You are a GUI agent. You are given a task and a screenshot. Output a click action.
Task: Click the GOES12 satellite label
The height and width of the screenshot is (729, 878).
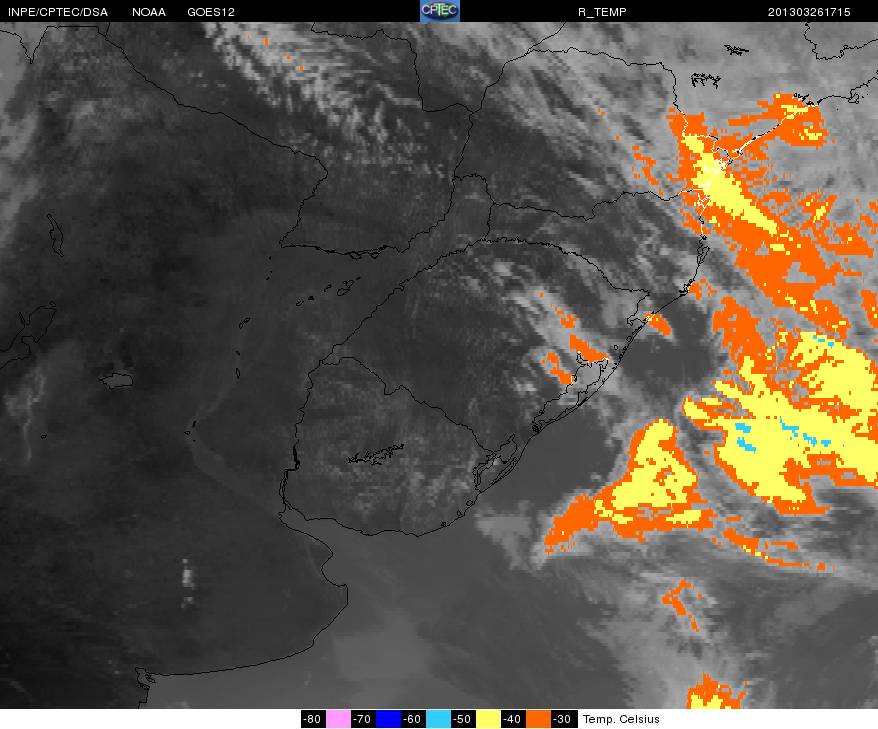click(211, 12)
